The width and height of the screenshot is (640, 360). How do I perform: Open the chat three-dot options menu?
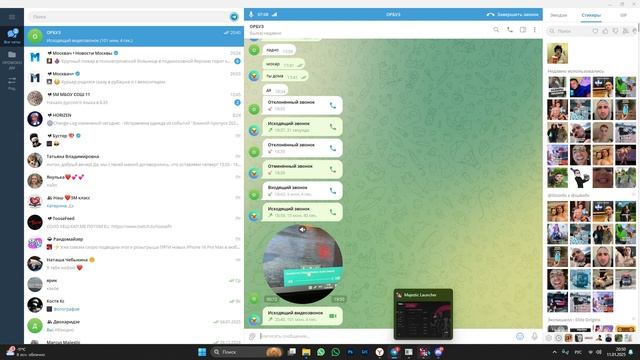535,30
